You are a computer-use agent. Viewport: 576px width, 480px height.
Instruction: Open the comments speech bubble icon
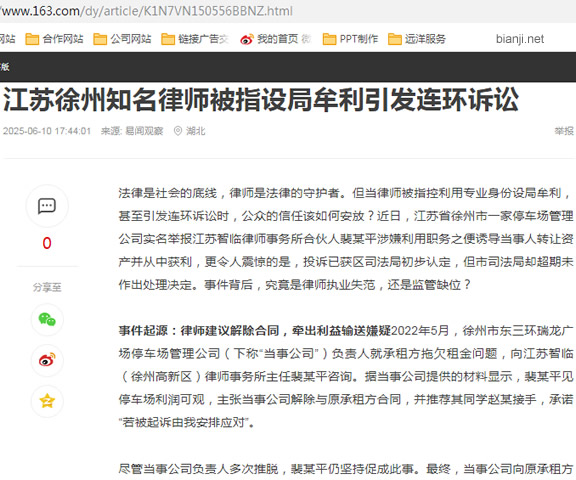tap(47, 206)
